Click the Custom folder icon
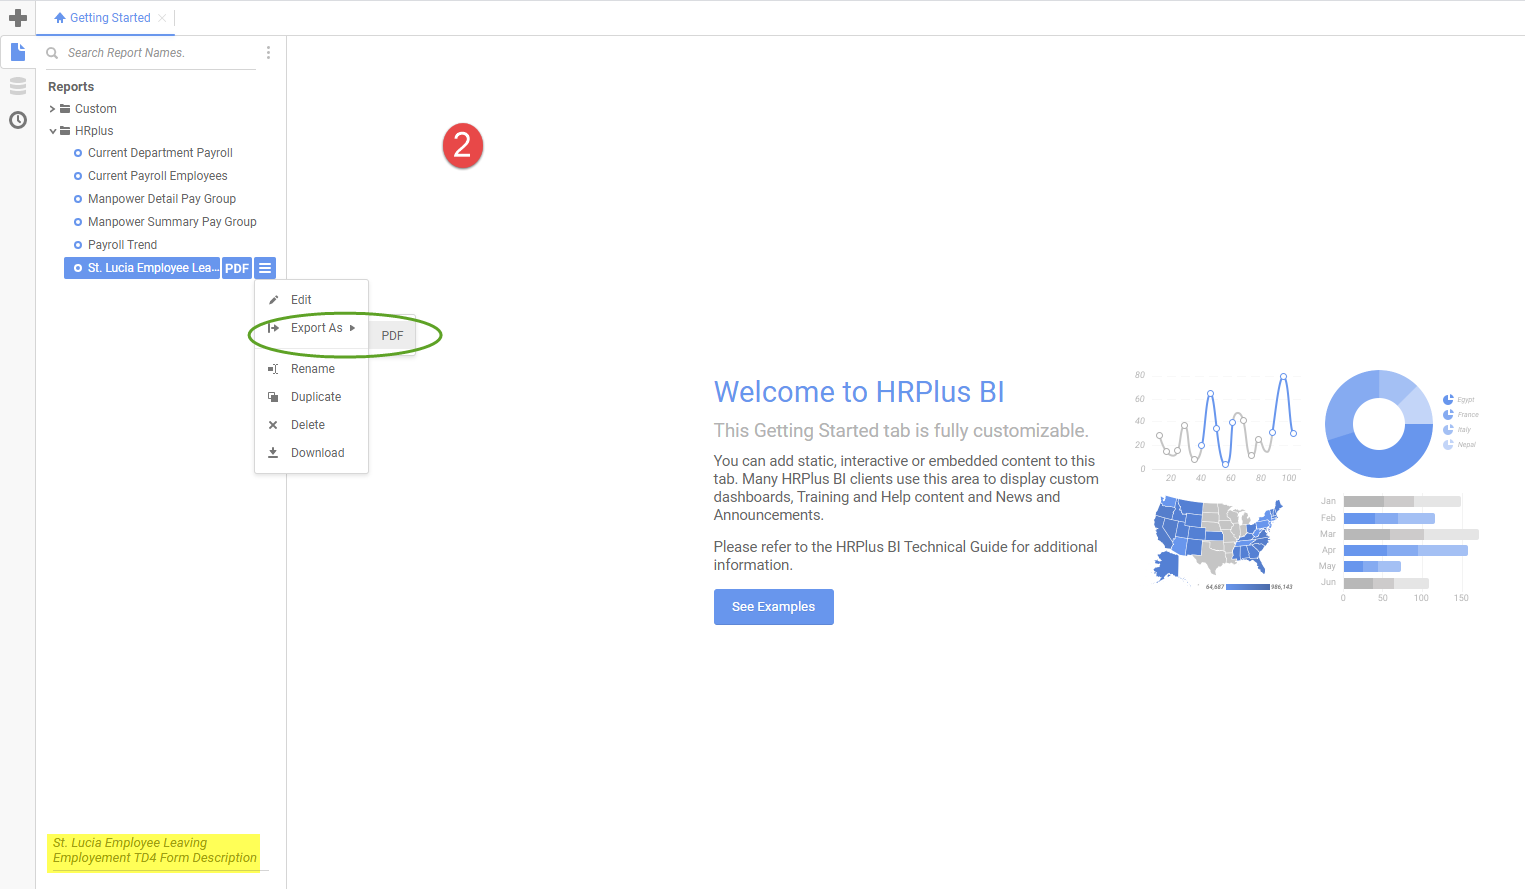This screenshot has height=889, width=1525. click(65, 109)
